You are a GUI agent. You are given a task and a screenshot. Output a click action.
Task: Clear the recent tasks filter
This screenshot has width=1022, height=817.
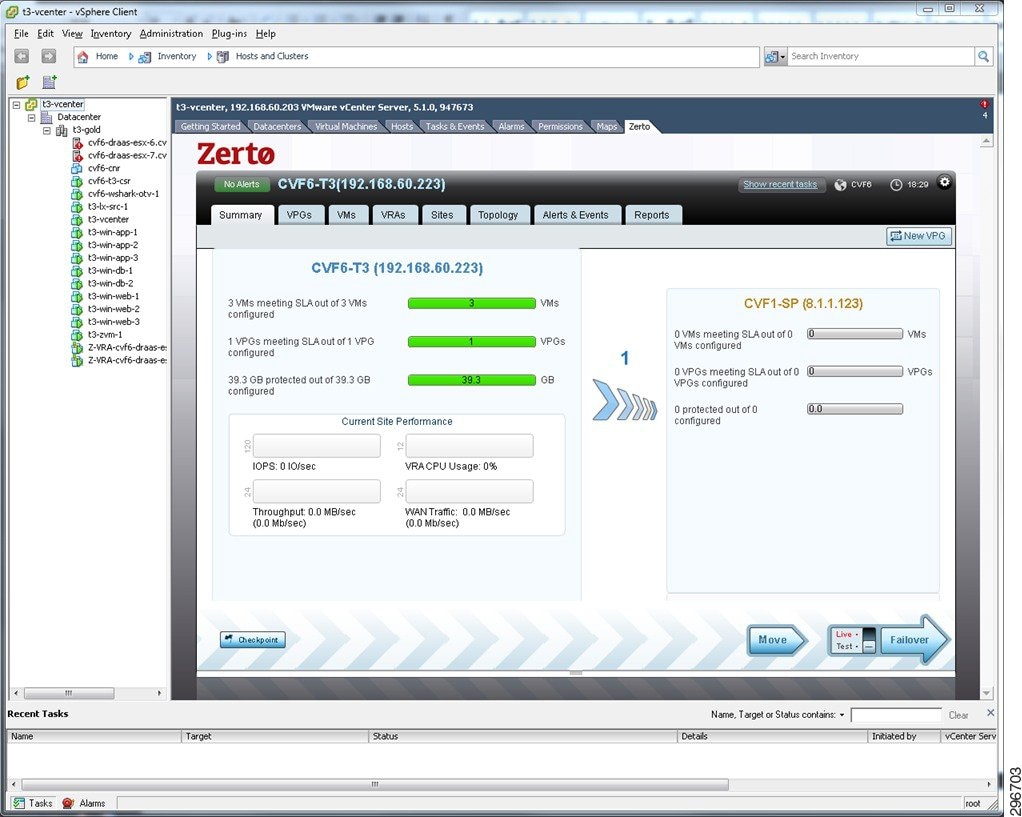958,715
